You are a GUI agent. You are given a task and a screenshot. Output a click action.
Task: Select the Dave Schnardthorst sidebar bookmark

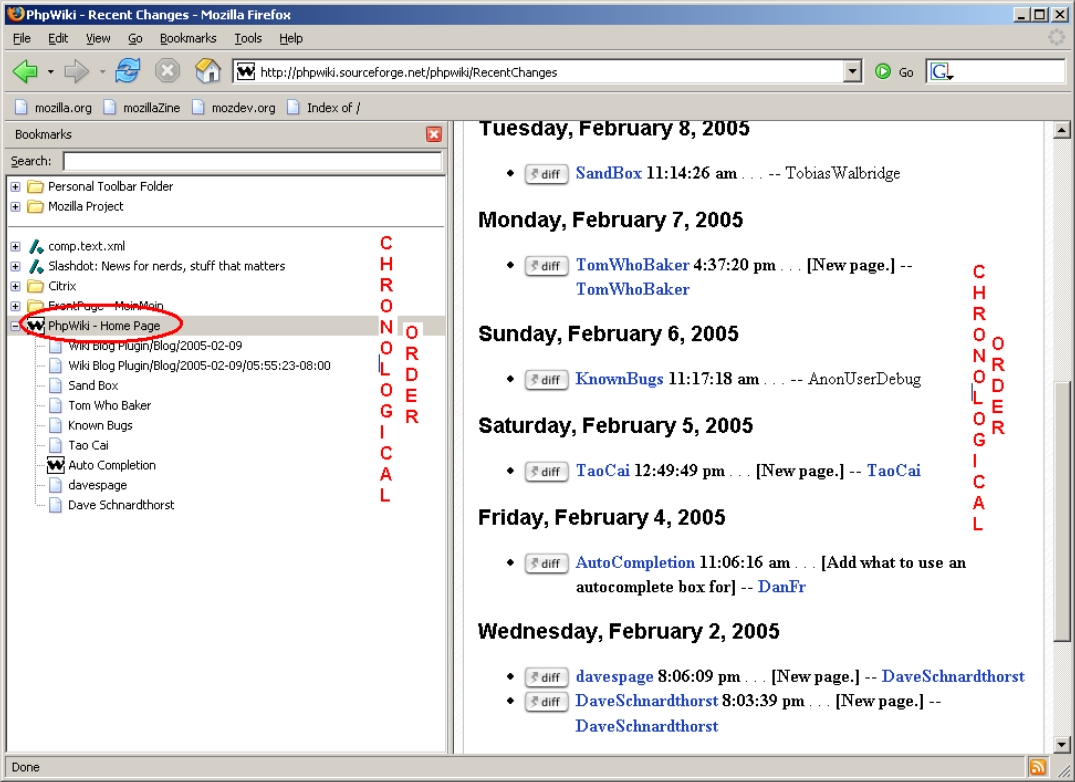pyautogui.click(x=121, y=504)
